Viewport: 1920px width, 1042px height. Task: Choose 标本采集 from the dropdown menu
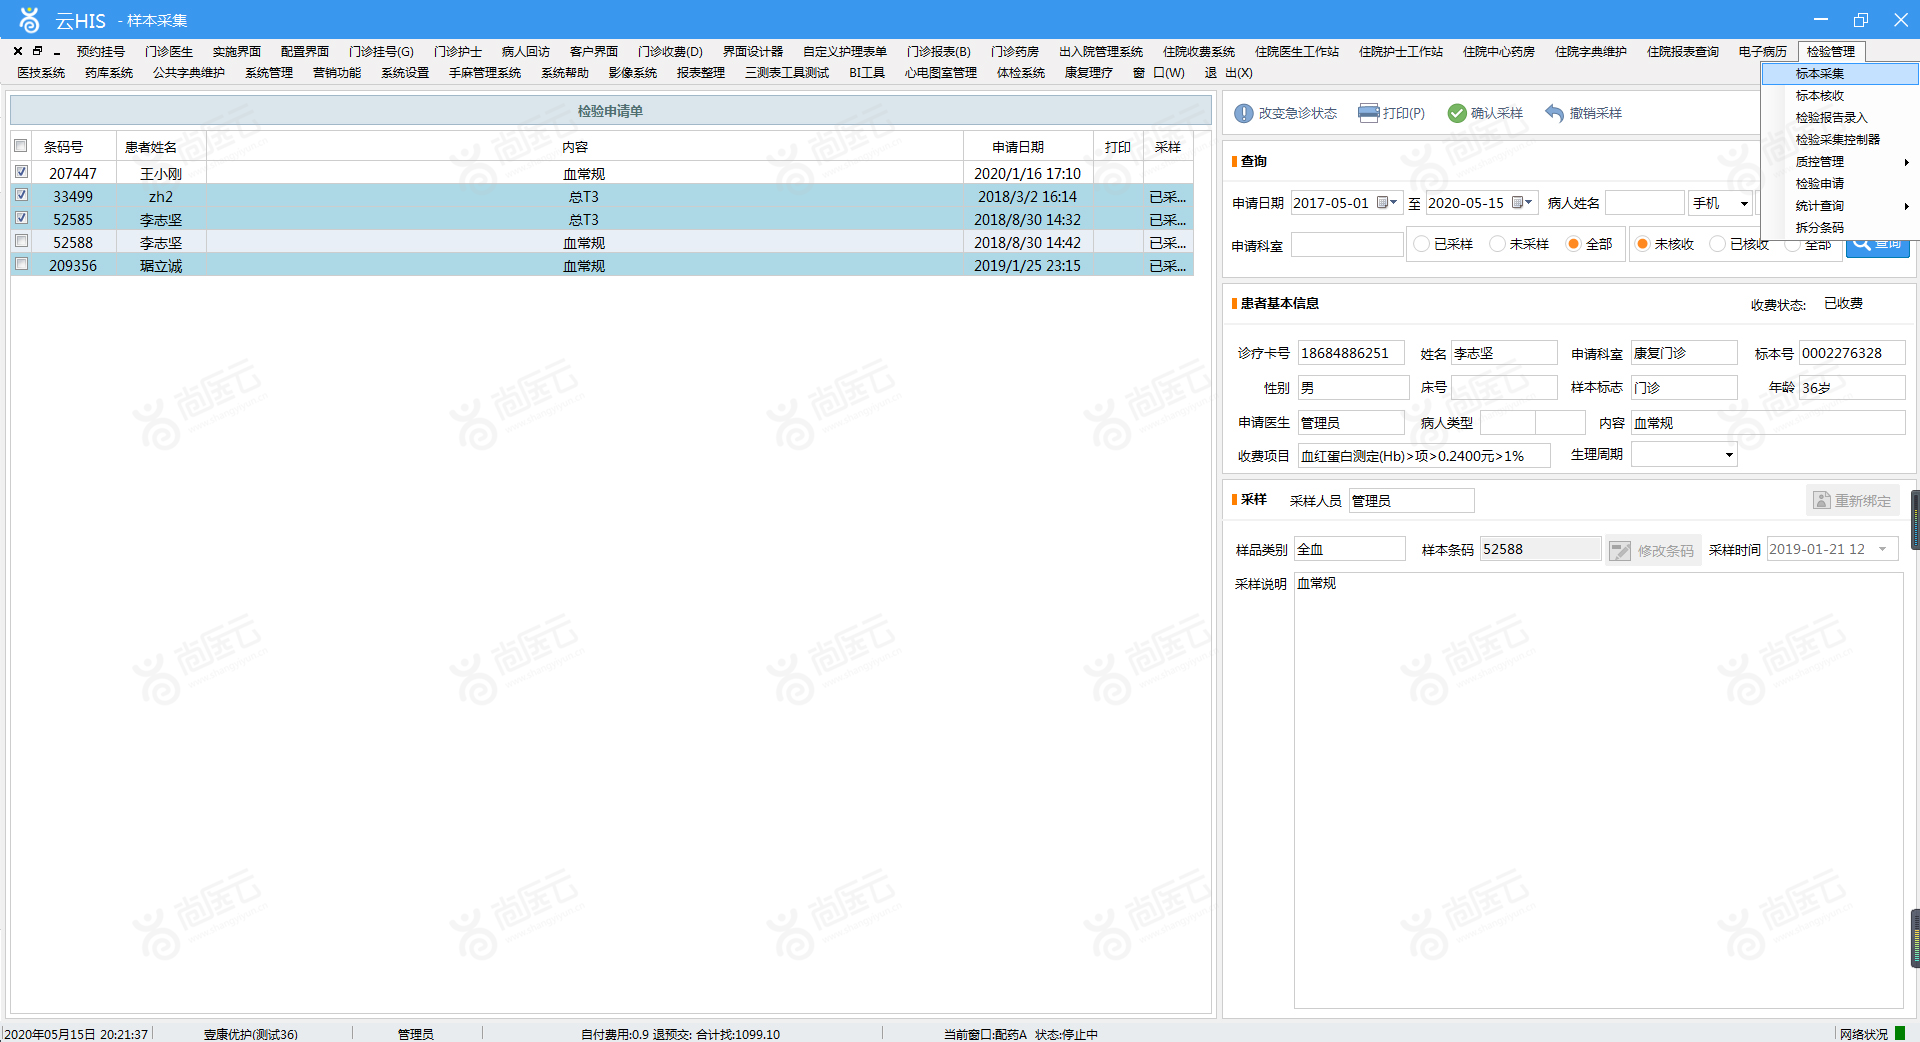click(x=1840, y=74)
